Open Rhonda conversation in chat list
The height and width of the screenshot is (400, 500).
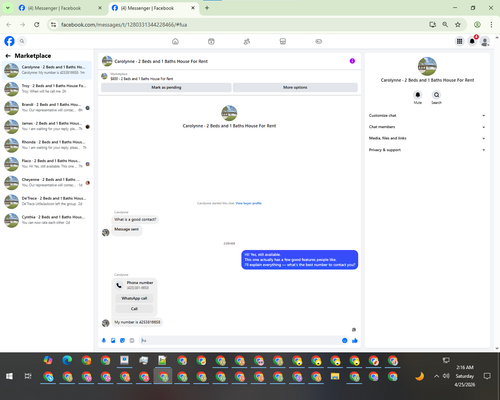(x=47, y=145)
